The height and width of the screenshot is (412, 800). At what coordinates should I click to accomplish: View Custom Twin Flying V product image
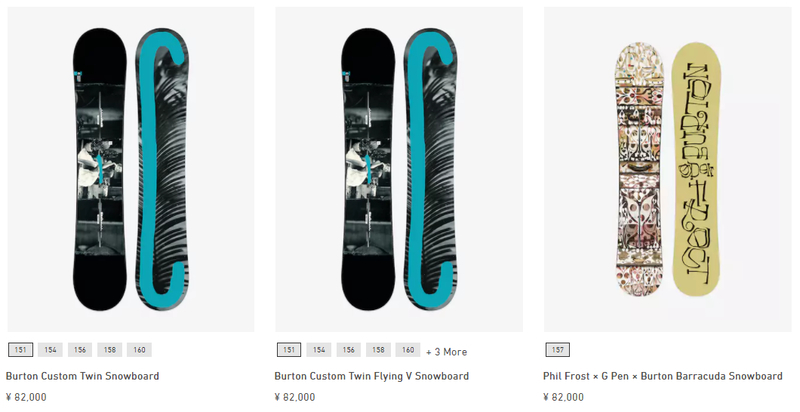pyautogui.click(x=399, y=169)
